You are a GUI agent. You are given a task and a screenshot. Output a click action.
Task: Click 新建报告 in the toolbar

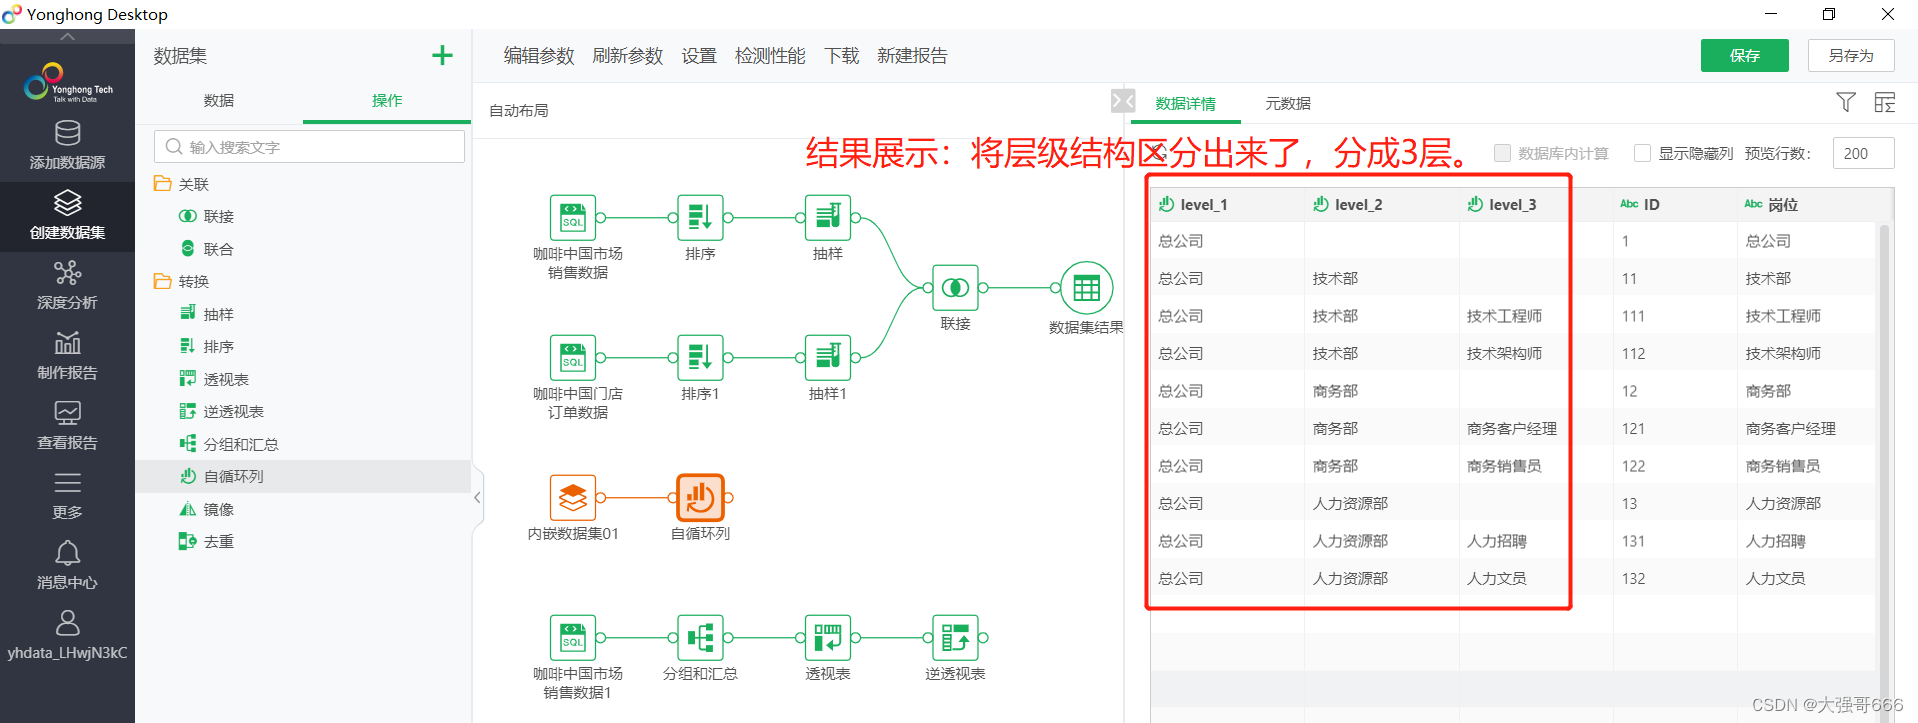coord(912,56)
